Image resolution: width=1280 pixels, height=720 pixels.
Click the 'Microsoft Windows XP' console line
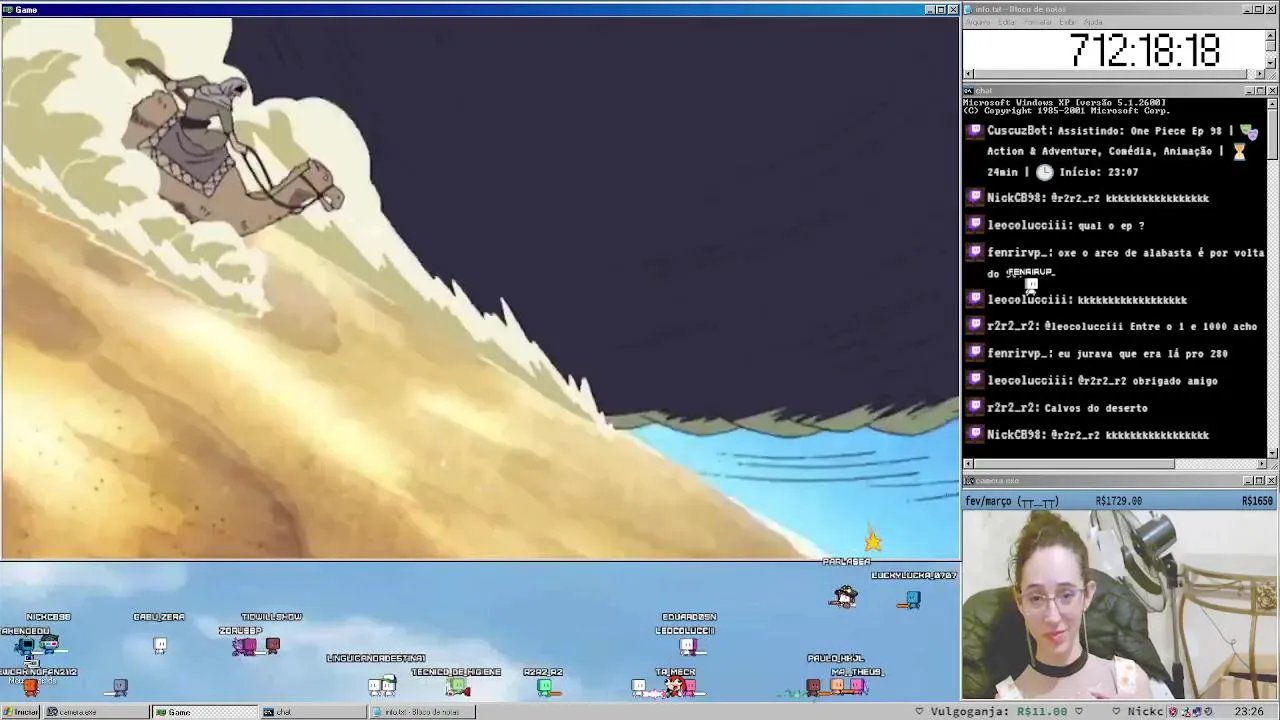(x=1064, y=103)
